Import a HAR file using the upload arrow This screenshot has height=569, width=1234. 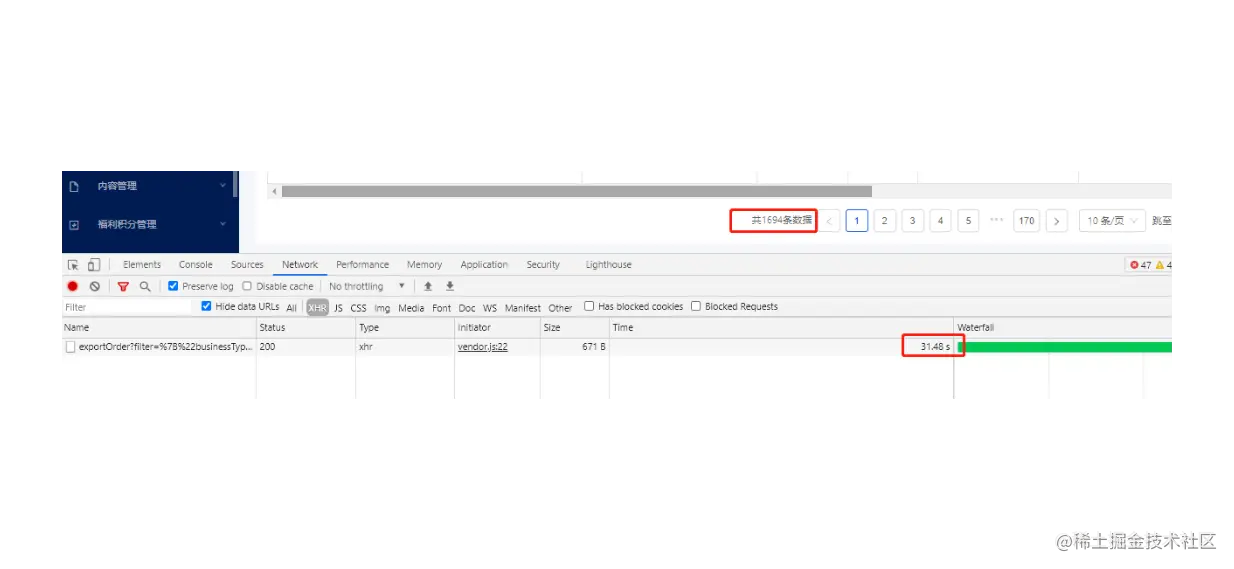[428, 286]
